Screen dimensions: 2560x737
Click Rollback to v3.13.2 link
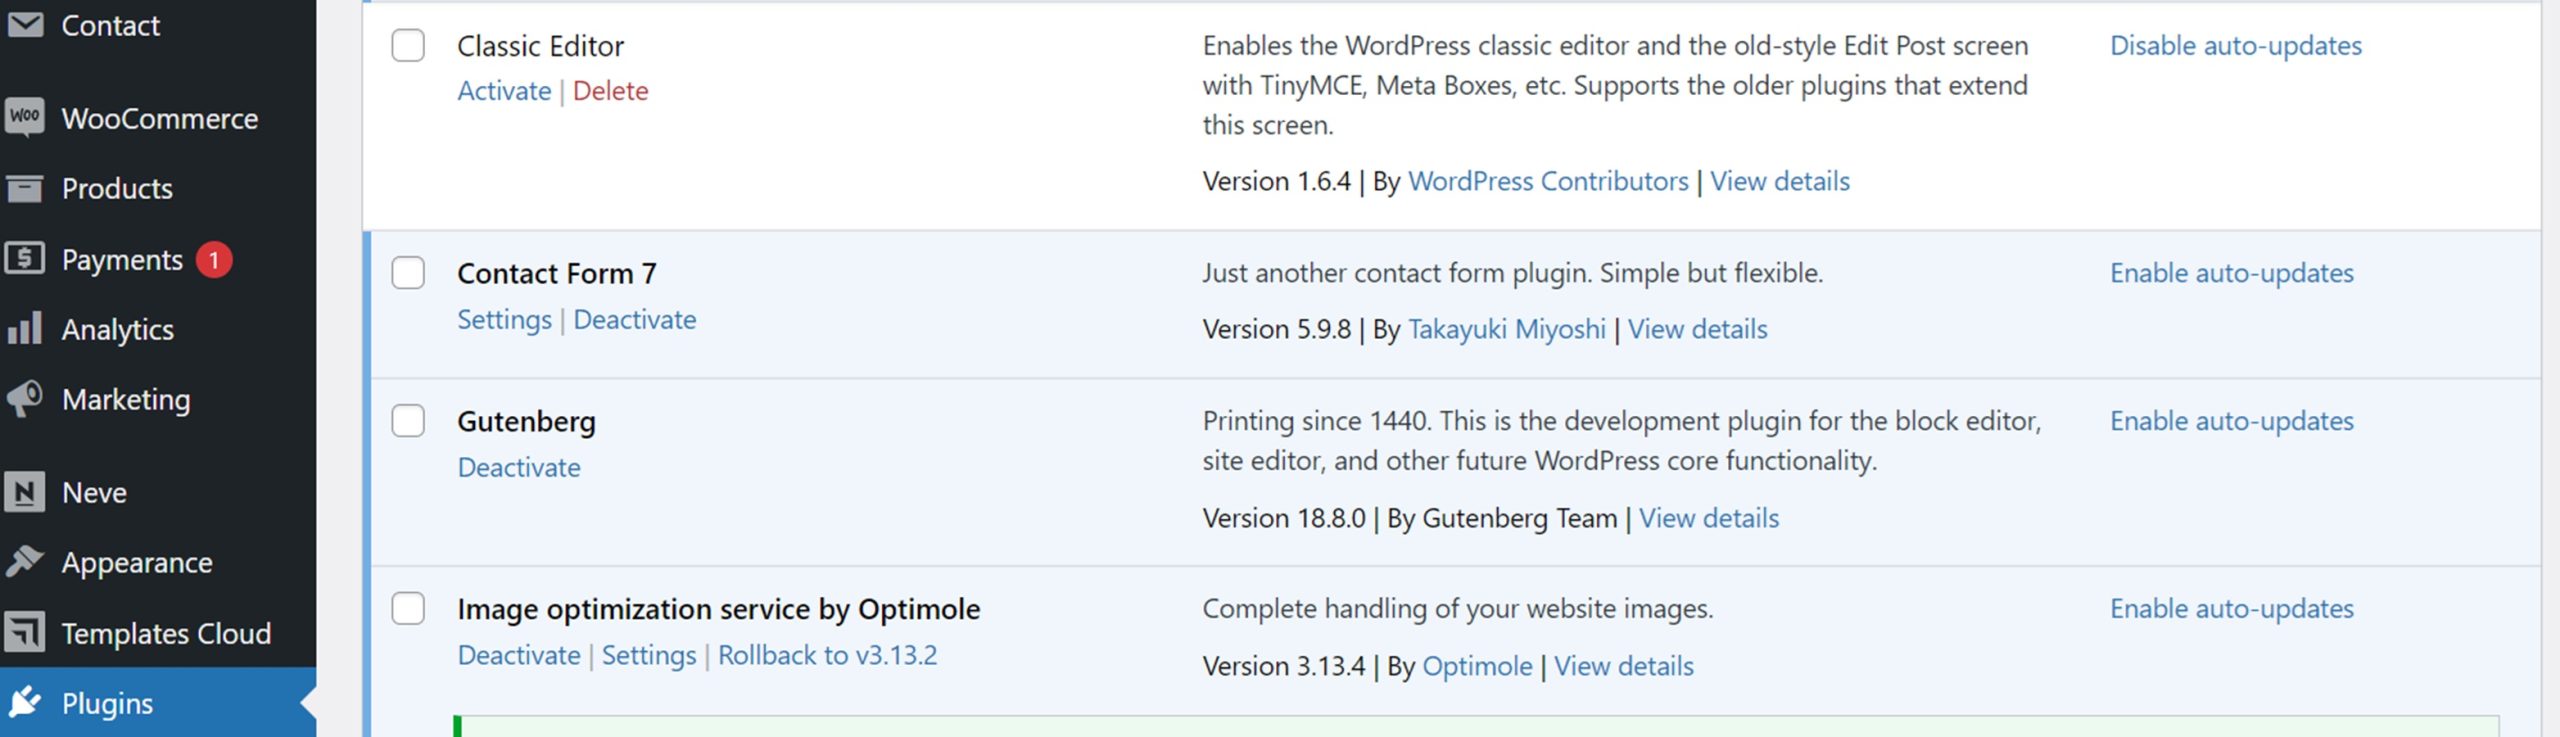[828, 656]
